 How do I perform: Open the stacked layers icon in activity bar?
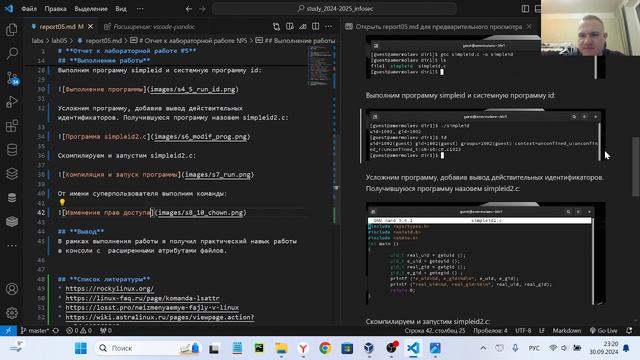click(12, 174)
